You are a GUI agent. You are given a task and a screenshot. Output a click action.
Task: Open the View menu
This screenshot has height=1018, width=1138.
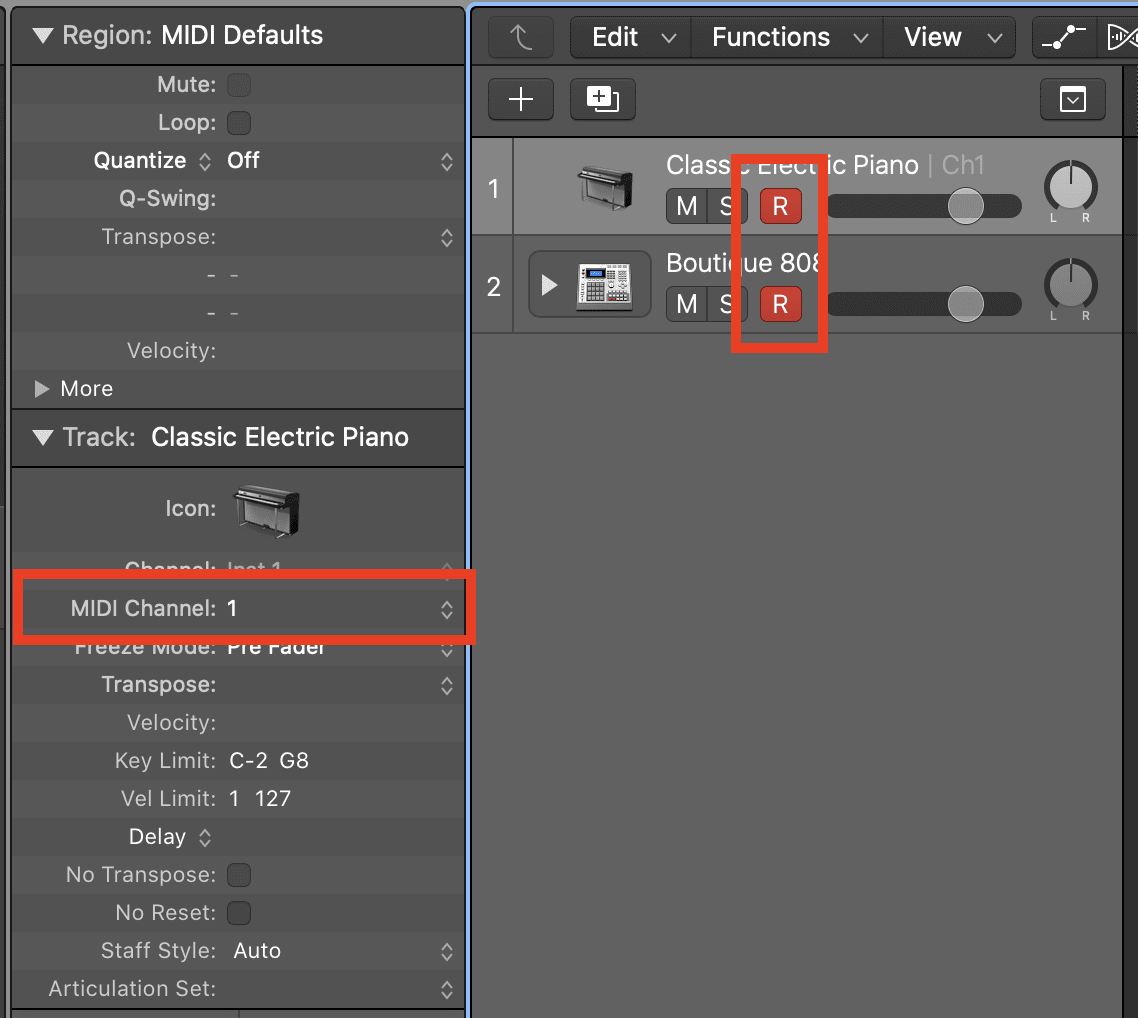click(x=951, y=37)
